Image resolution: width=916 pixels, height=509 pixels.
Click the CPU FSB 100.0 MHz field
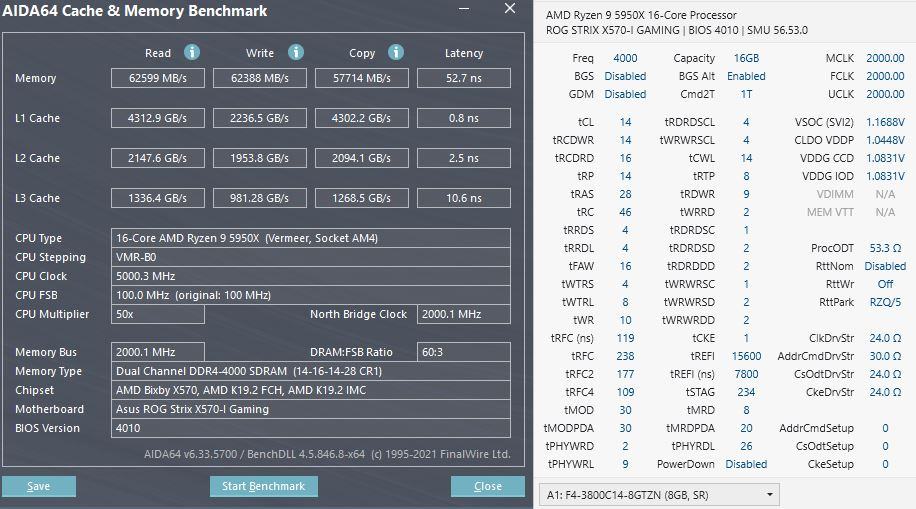click(x=311, y=295)
